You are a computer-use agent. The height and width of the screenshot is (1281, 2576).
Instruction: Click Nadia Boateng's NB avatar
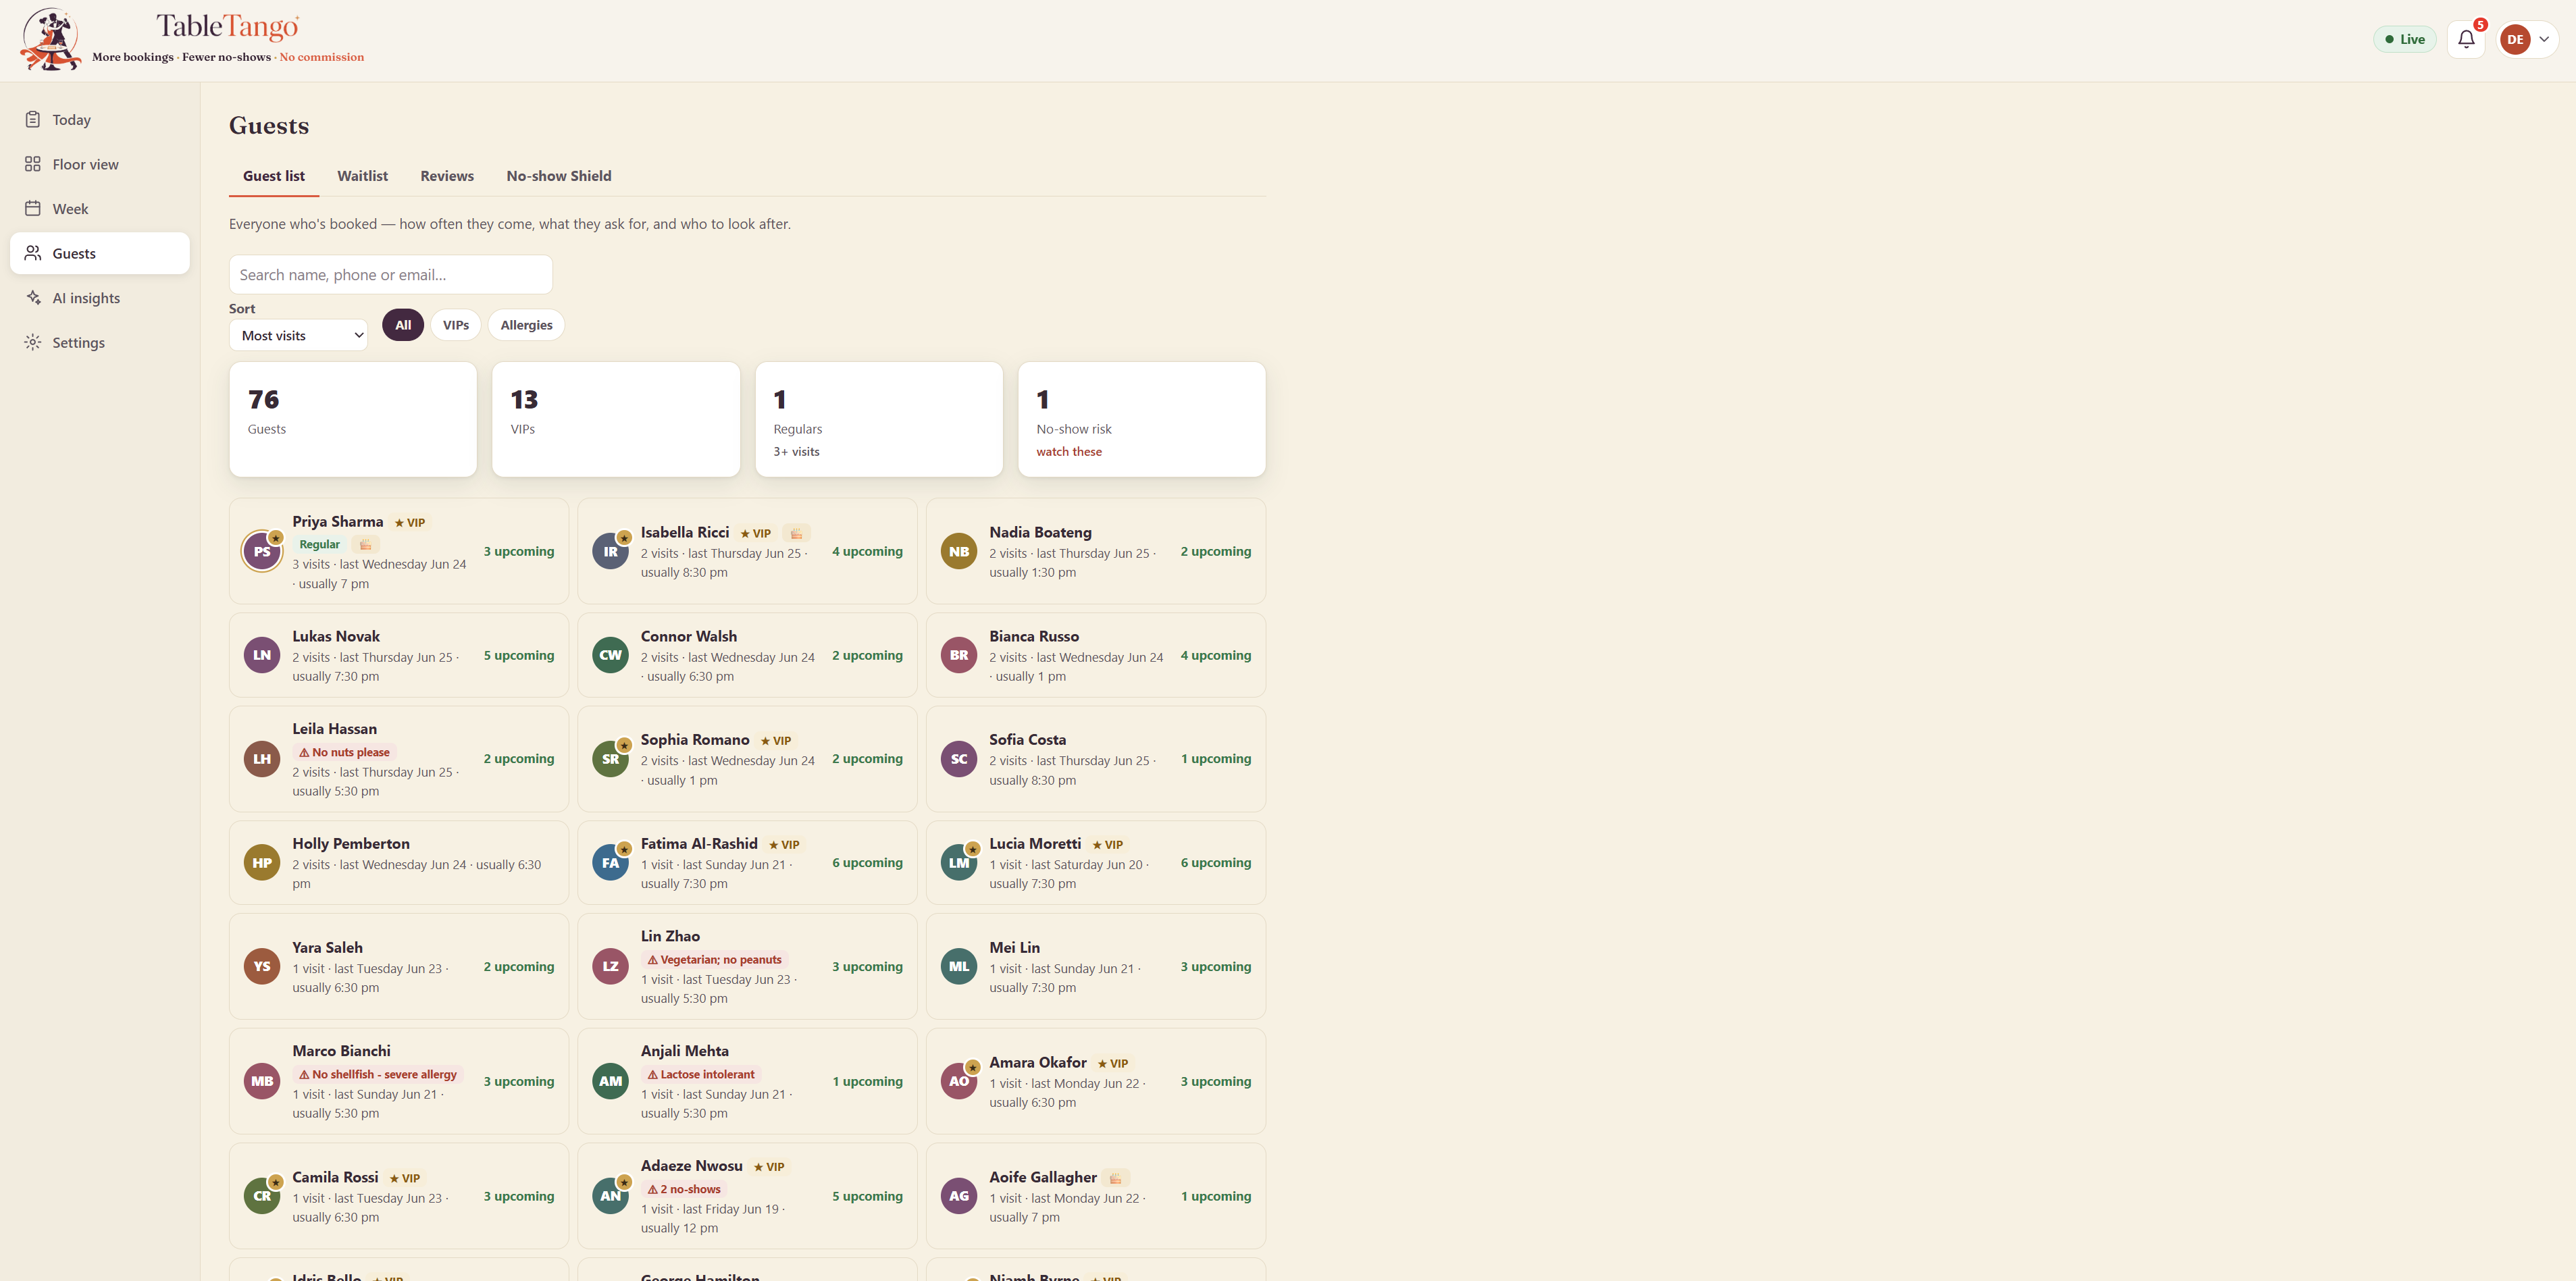(959, 551)
